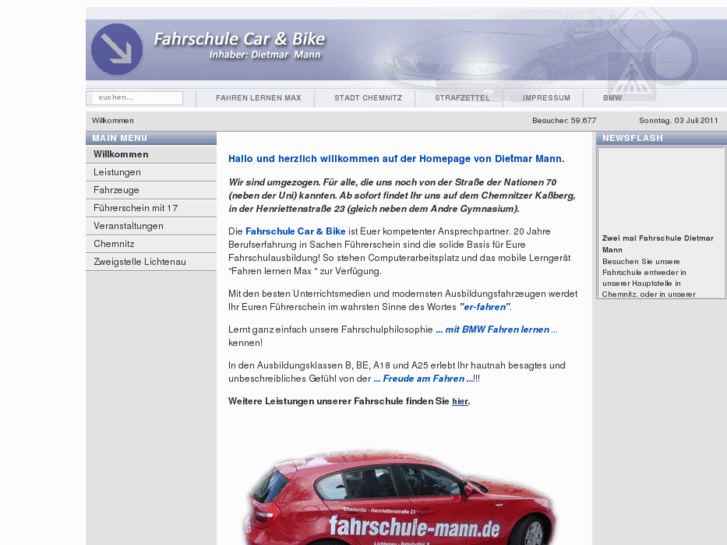Viewport: 727px width, 545px height.
Task: Click the Fahrschule Car & Bike header title
Action: pos(239,39)
